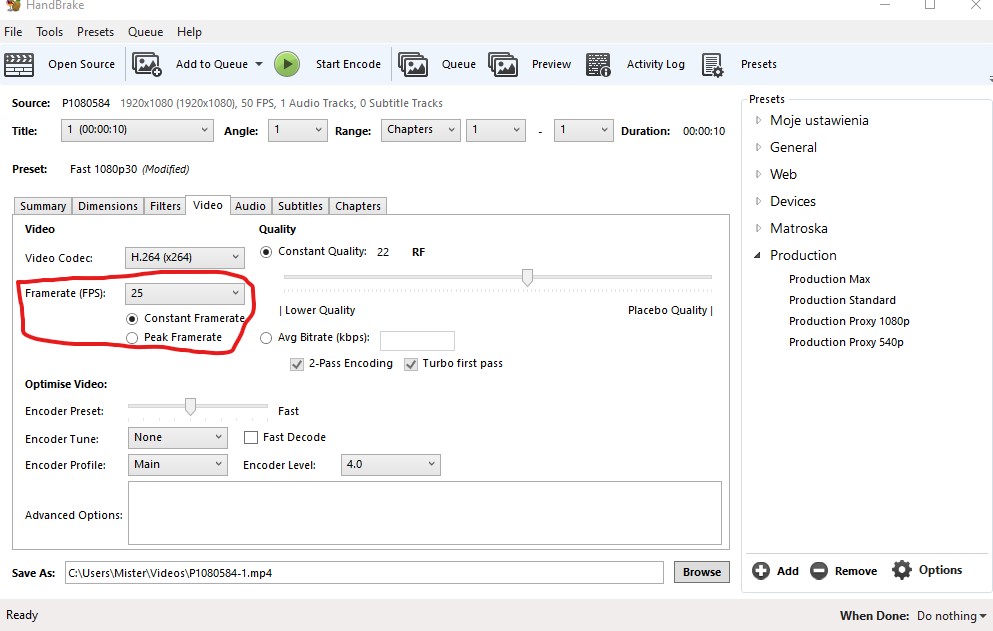Image resolution: width=993 pixels, height=631 pixels.
Task: Click the Preview images icon
Action: [x=503, y=65]
